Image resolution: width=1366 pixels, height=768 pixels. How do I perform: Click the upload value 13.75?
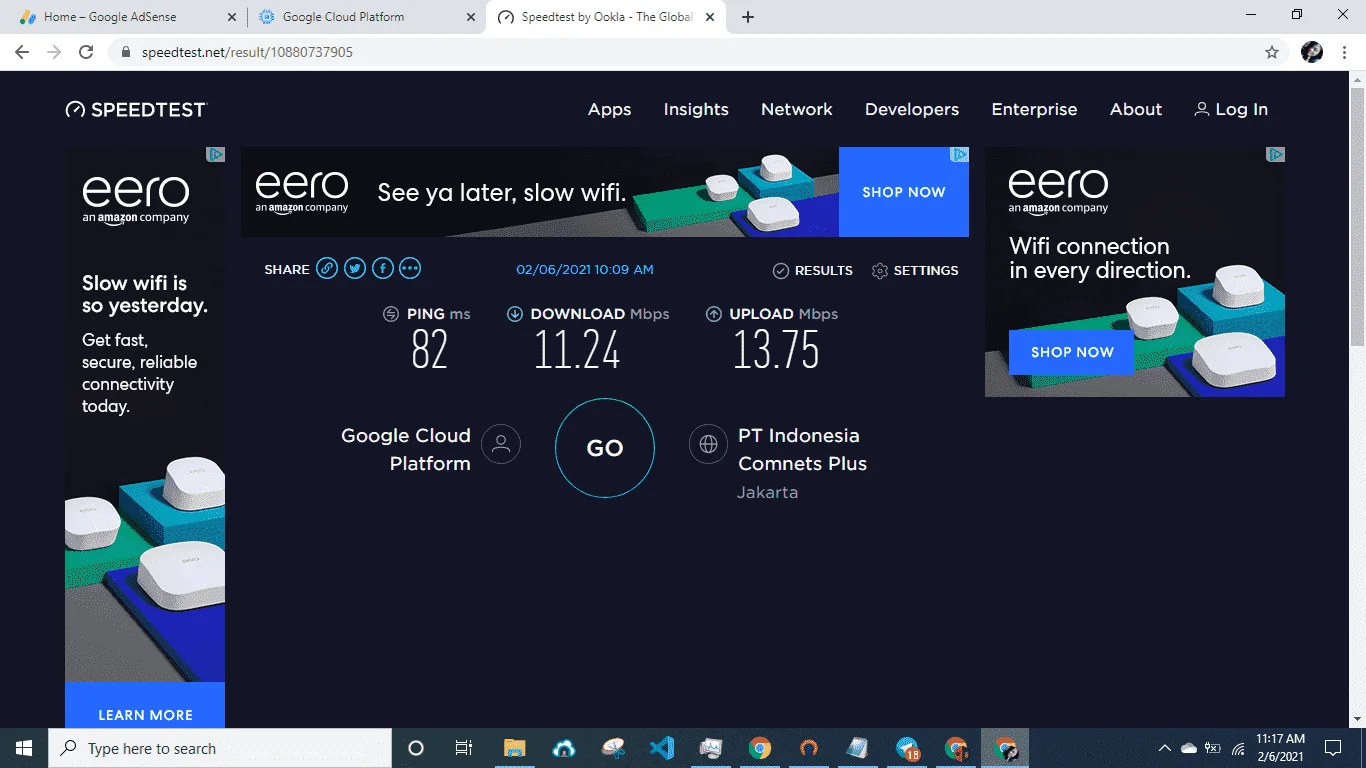pyautogui.click(x=776, y=349)
